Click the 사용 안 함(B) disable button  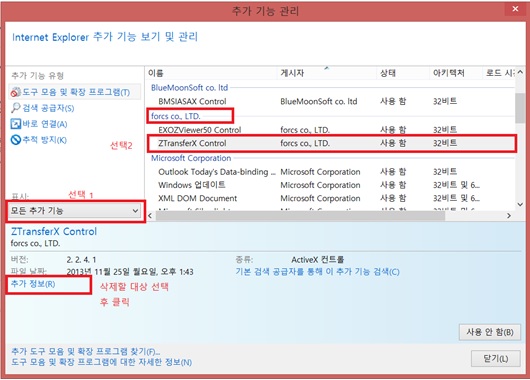[x=490, y=332]
